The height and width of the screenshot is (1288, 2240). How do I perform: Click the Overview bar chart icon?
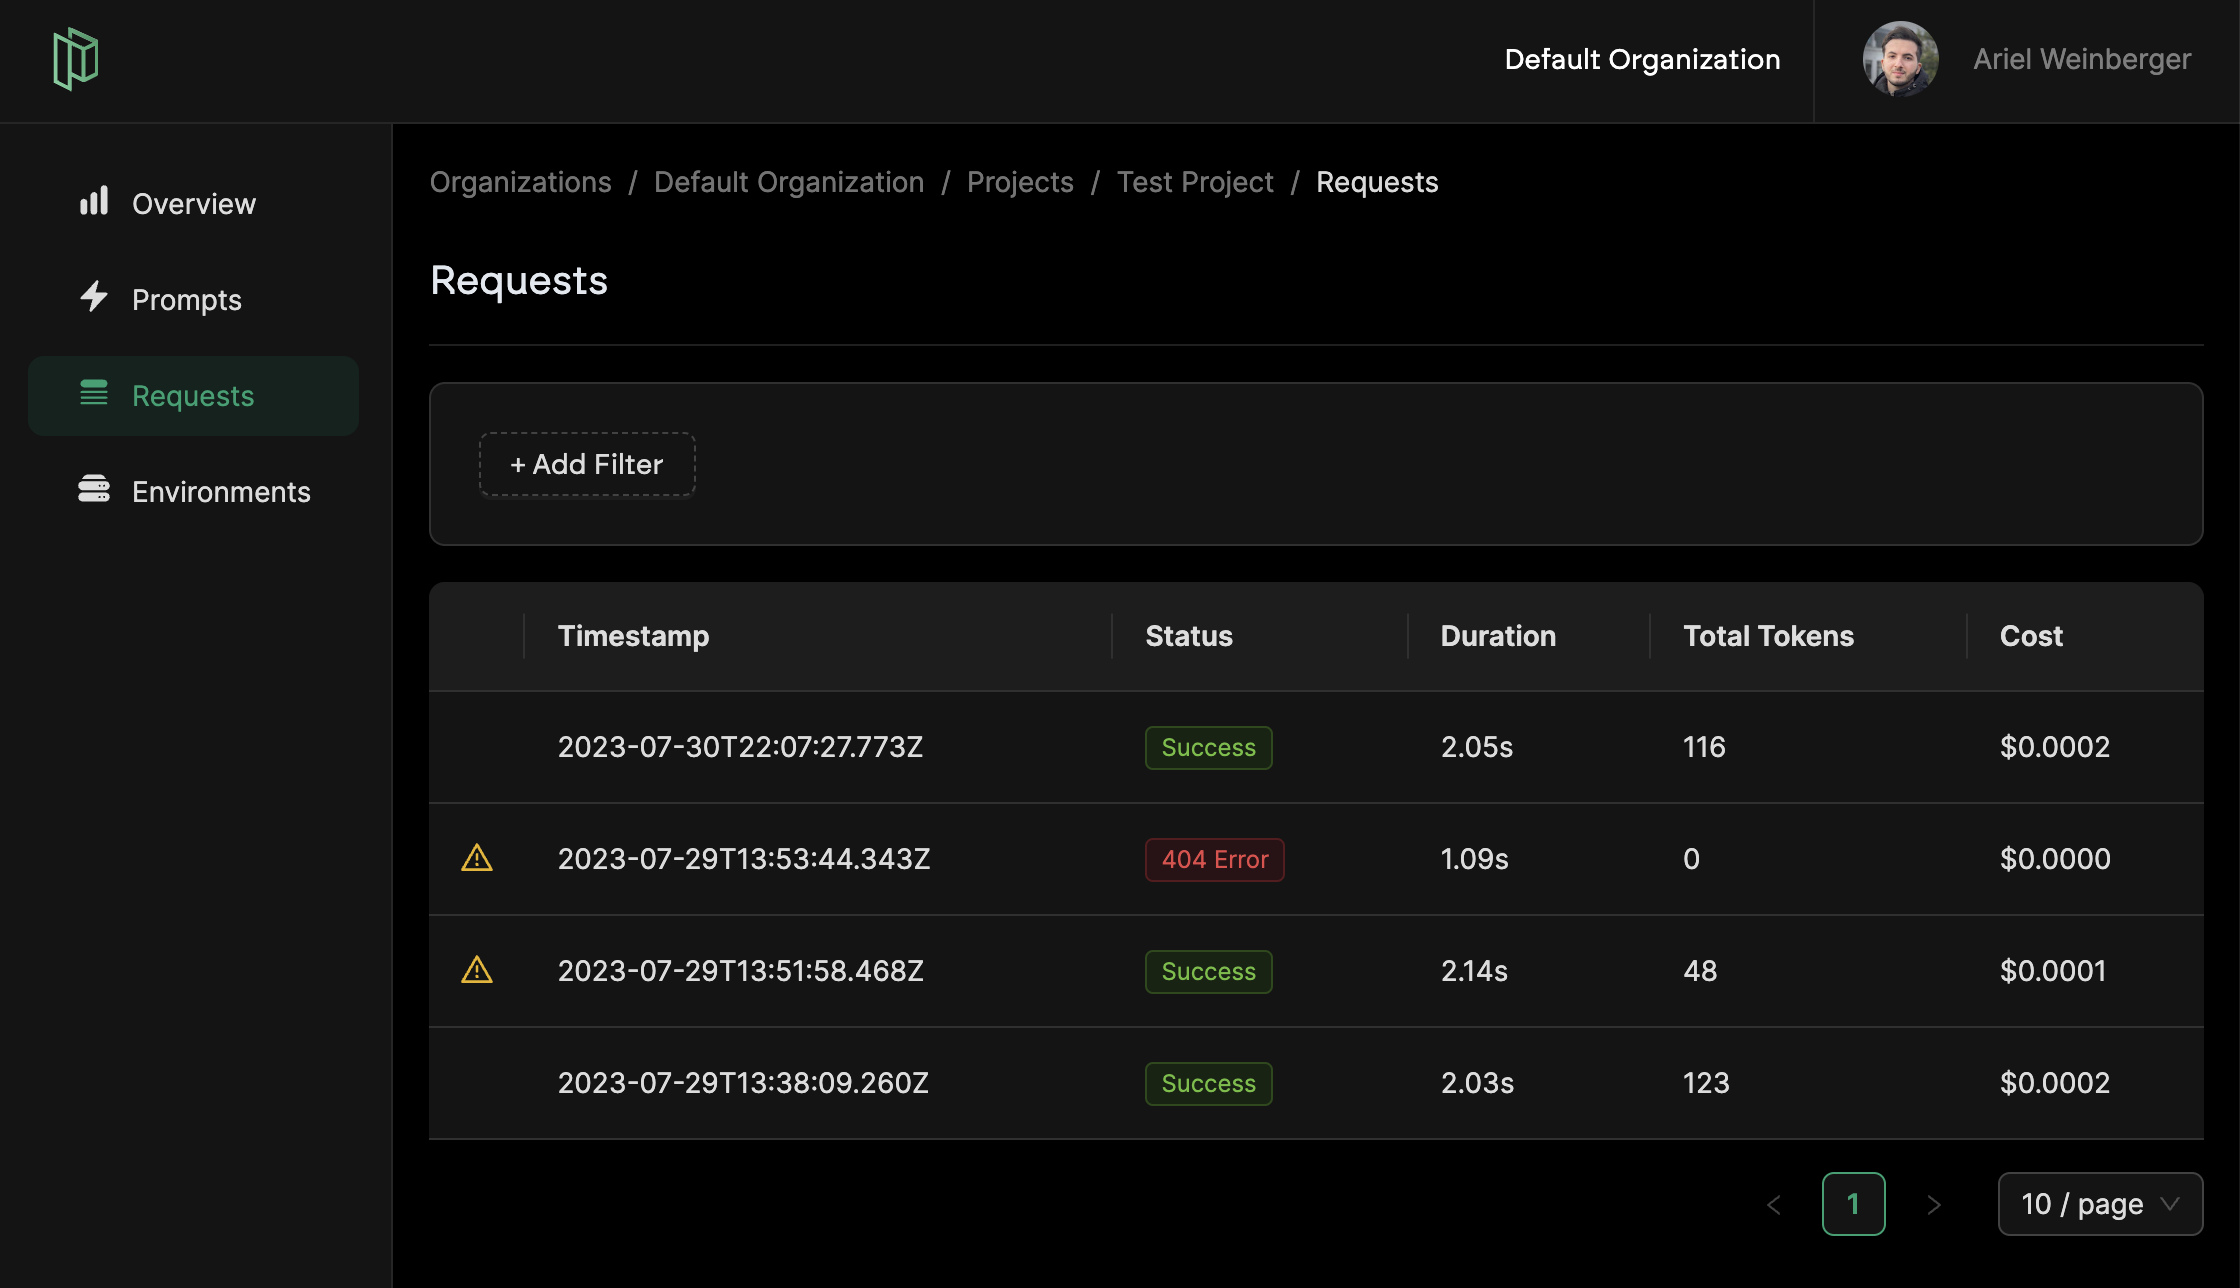pyautogui.click(x=94, y=201)
